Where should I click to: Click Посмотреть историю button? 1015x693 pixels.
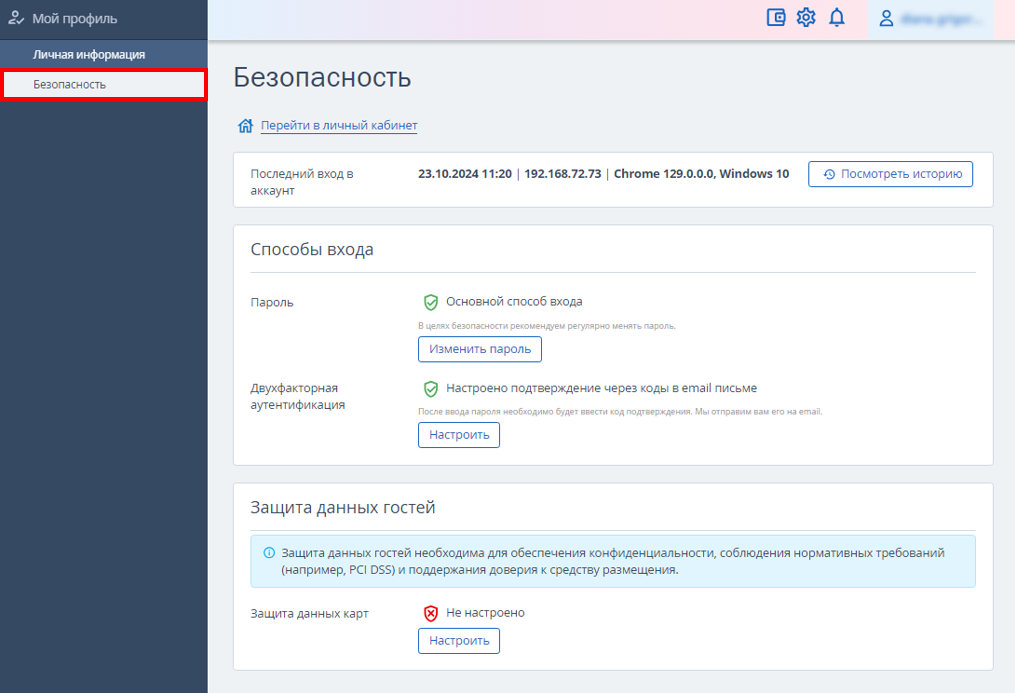click(x=890, y=174)
